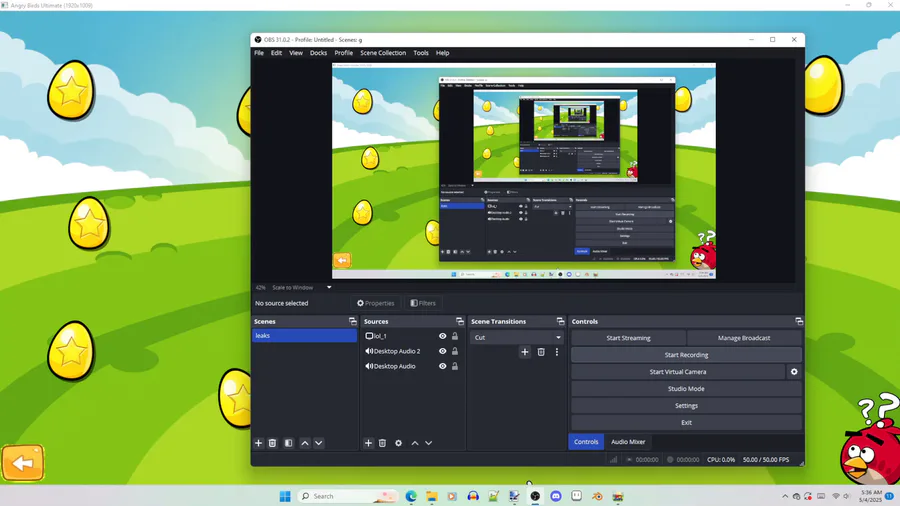Lock the lol_1 source
900x506 pixels.
tap(455, 336)
